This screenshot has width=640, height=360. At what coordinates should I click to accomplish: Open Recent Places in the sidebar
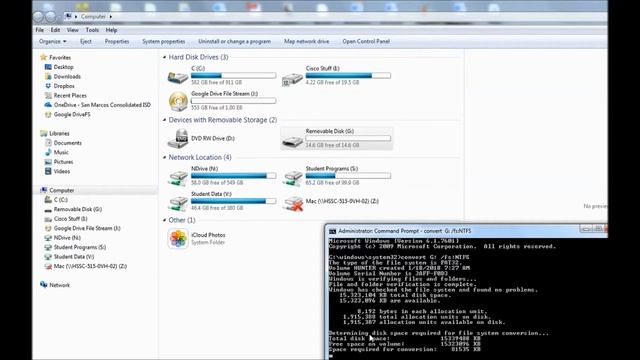pyautogui.click(x=70, y=95)
